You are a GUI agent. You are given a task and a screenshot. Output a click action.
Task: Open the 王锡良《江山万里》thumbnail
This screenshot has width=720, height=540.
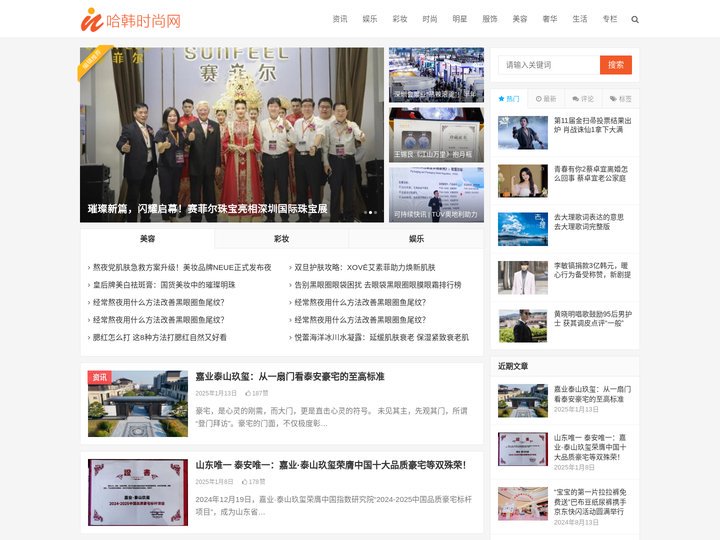(436, 135)
